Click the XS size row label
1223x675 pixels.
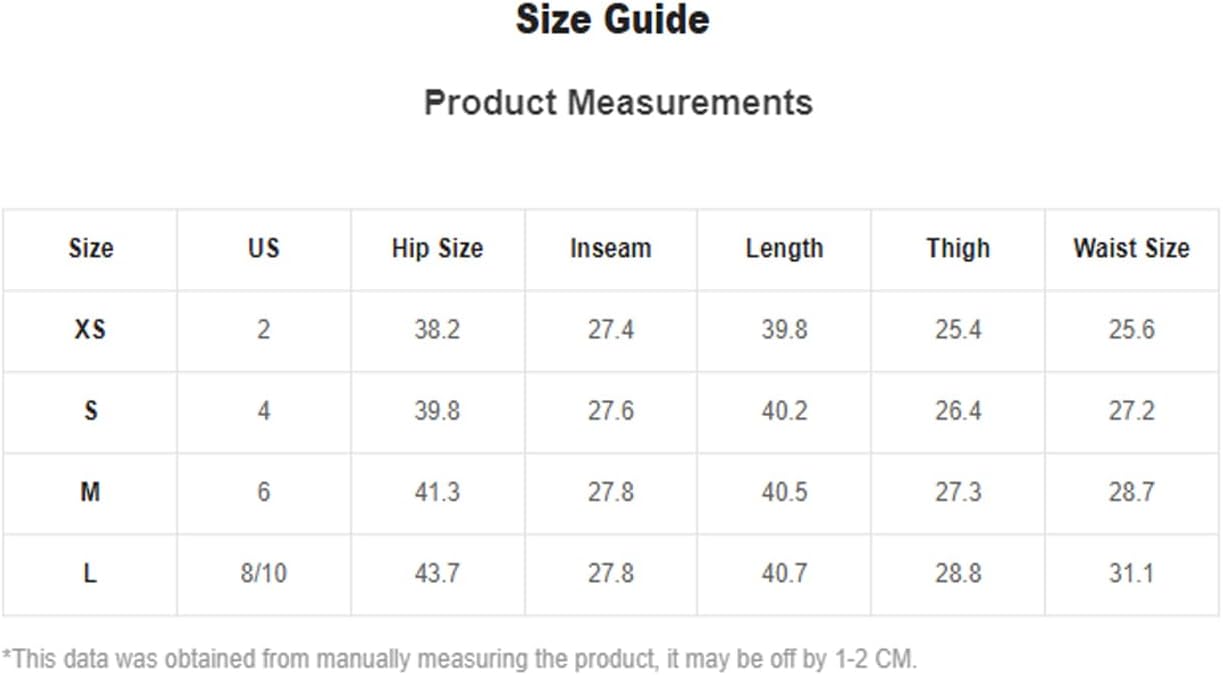click(x=90, y=330)
